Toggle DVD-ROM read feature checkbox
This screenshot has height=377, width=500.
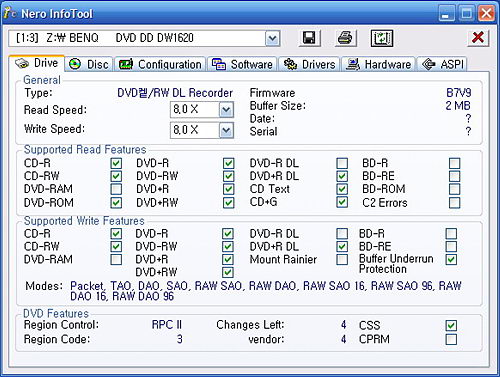coord(116,203)
